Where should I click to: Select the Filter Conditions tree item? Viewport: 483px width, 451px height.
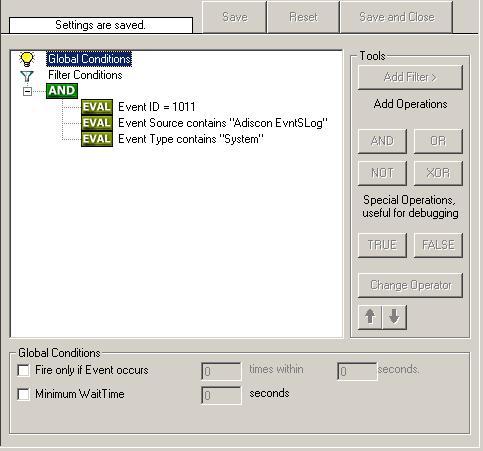pyautogui.click(x=85, y=75)
